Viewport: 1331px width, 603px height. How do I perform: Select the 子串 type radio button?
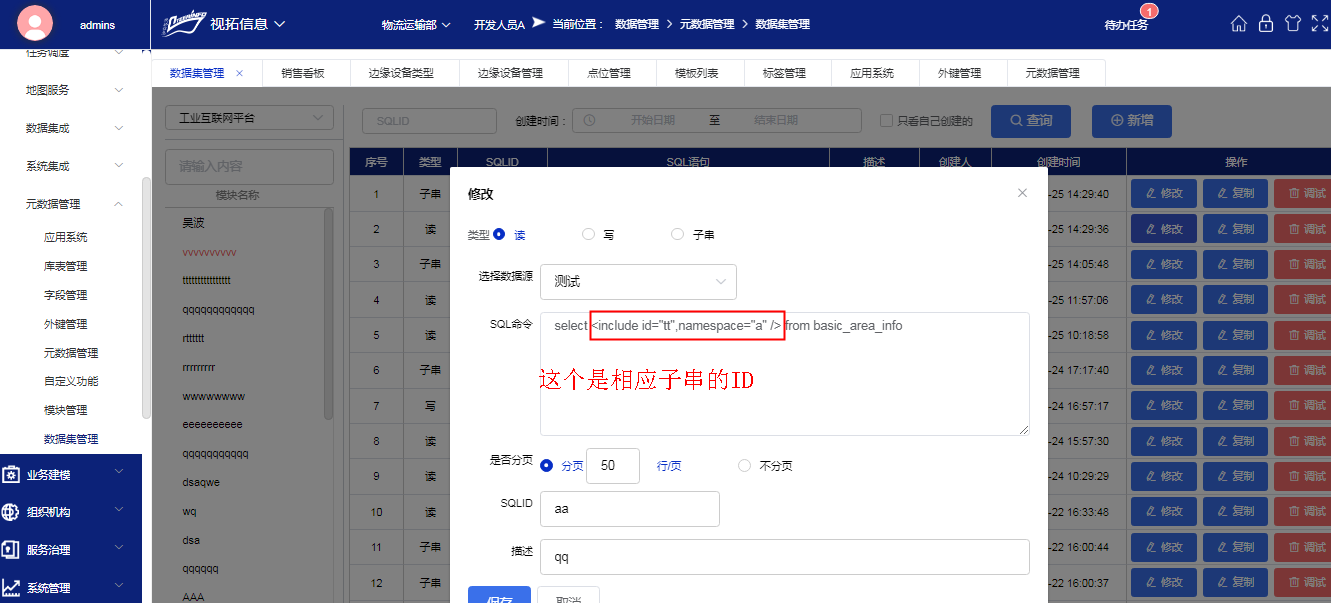pyautogui.click(x=677, y=234)
